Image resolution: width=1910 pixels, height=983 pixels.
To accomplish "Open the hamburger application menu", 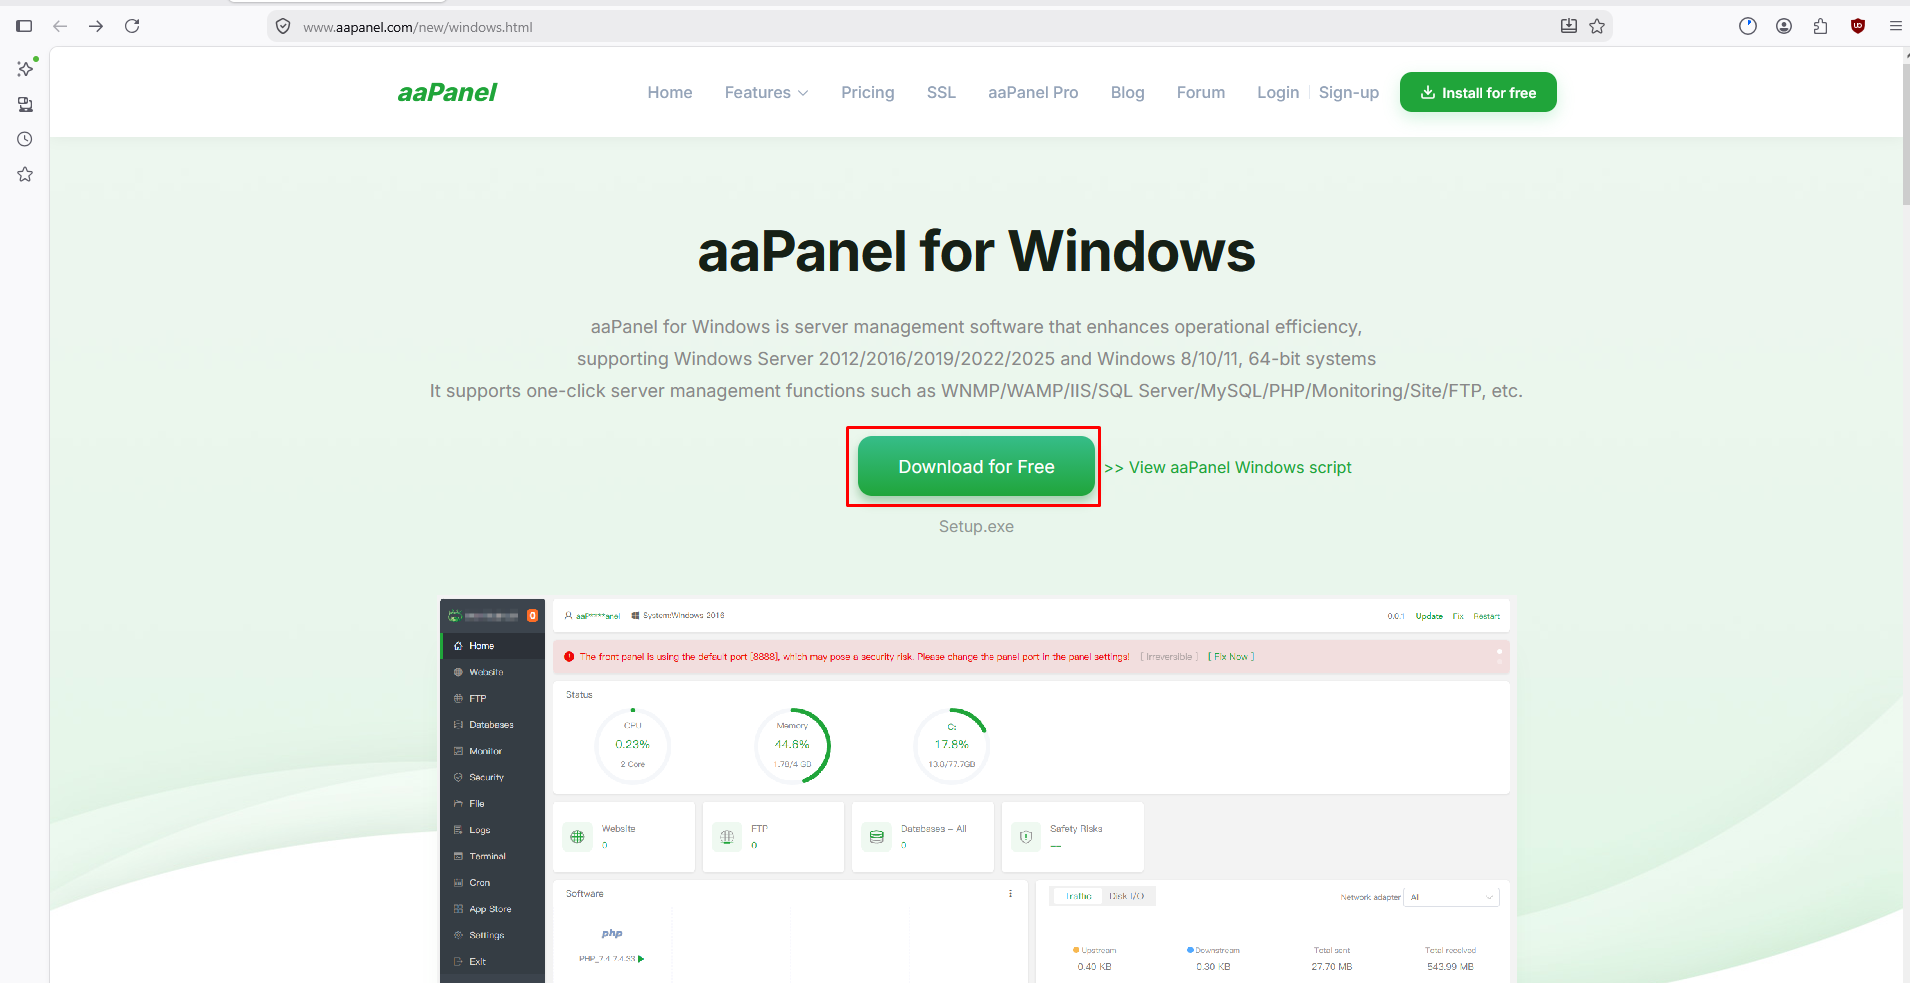I will click(1895, 26).
